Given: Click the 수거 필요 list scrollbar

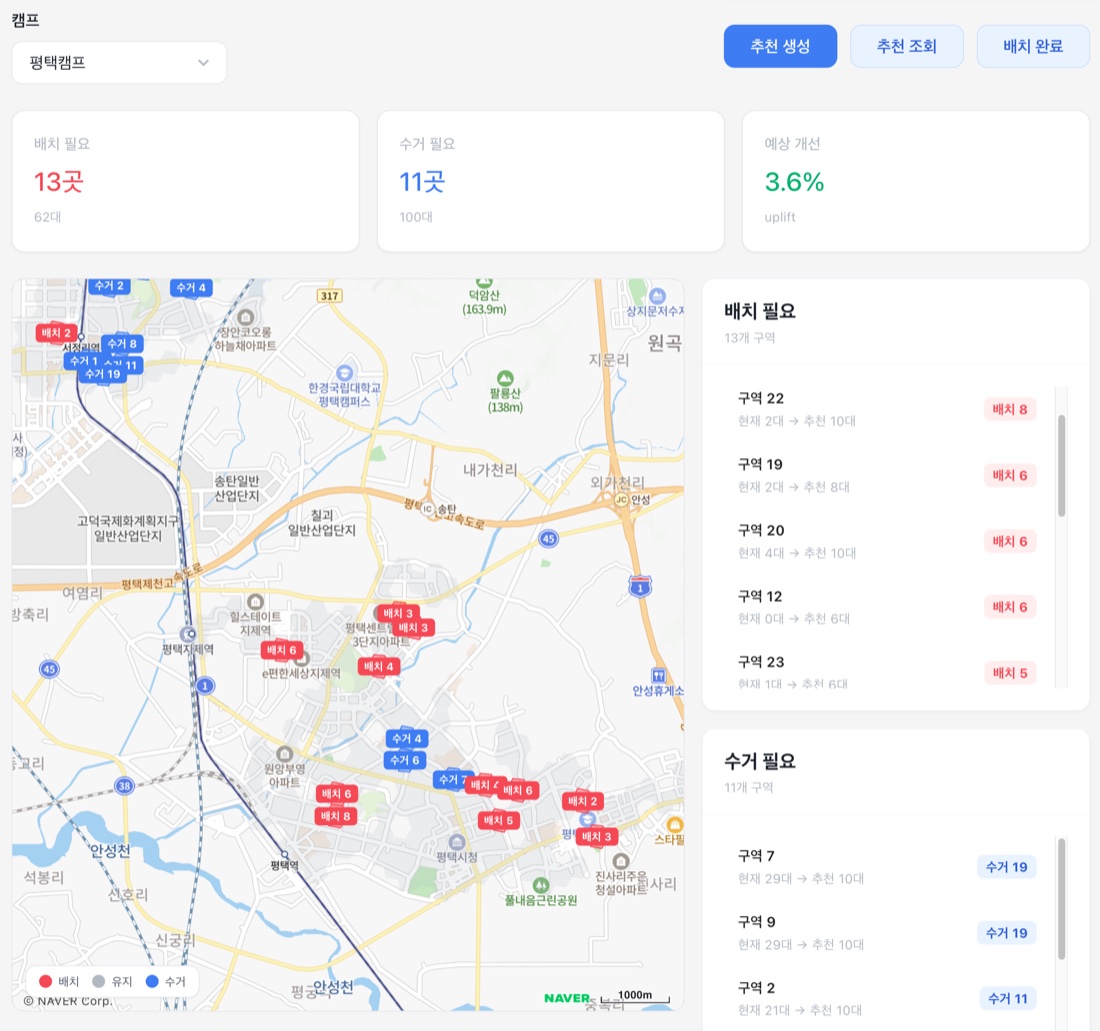Looking at the screenshot, I should (1061, 899).
